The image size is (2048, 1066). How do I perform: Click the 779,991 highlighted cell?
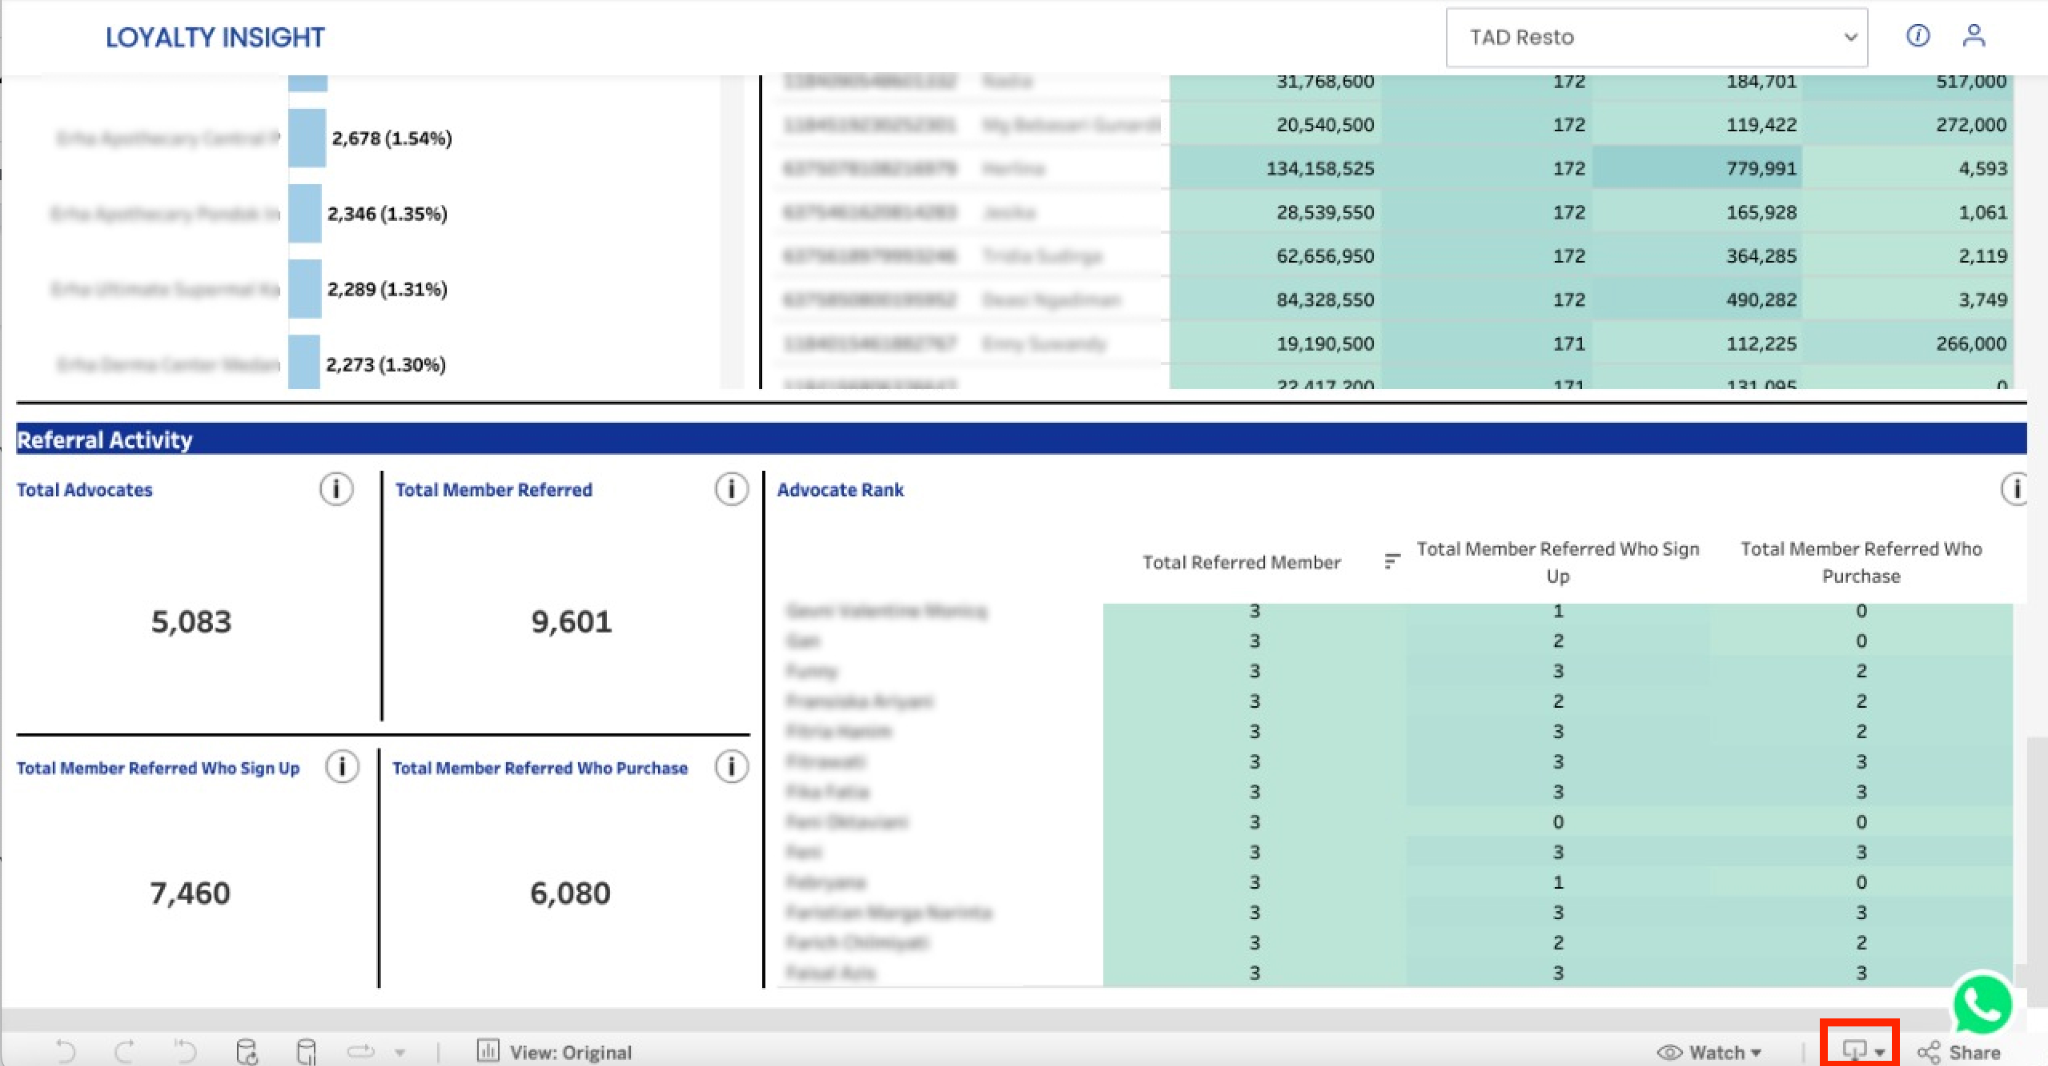click(x=1696, y=168)
